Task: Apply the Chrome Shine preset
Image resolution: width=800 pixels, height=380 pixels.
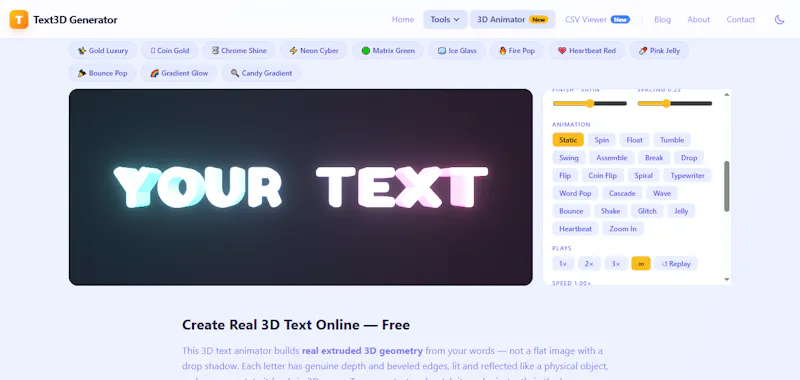Action: 239,50
